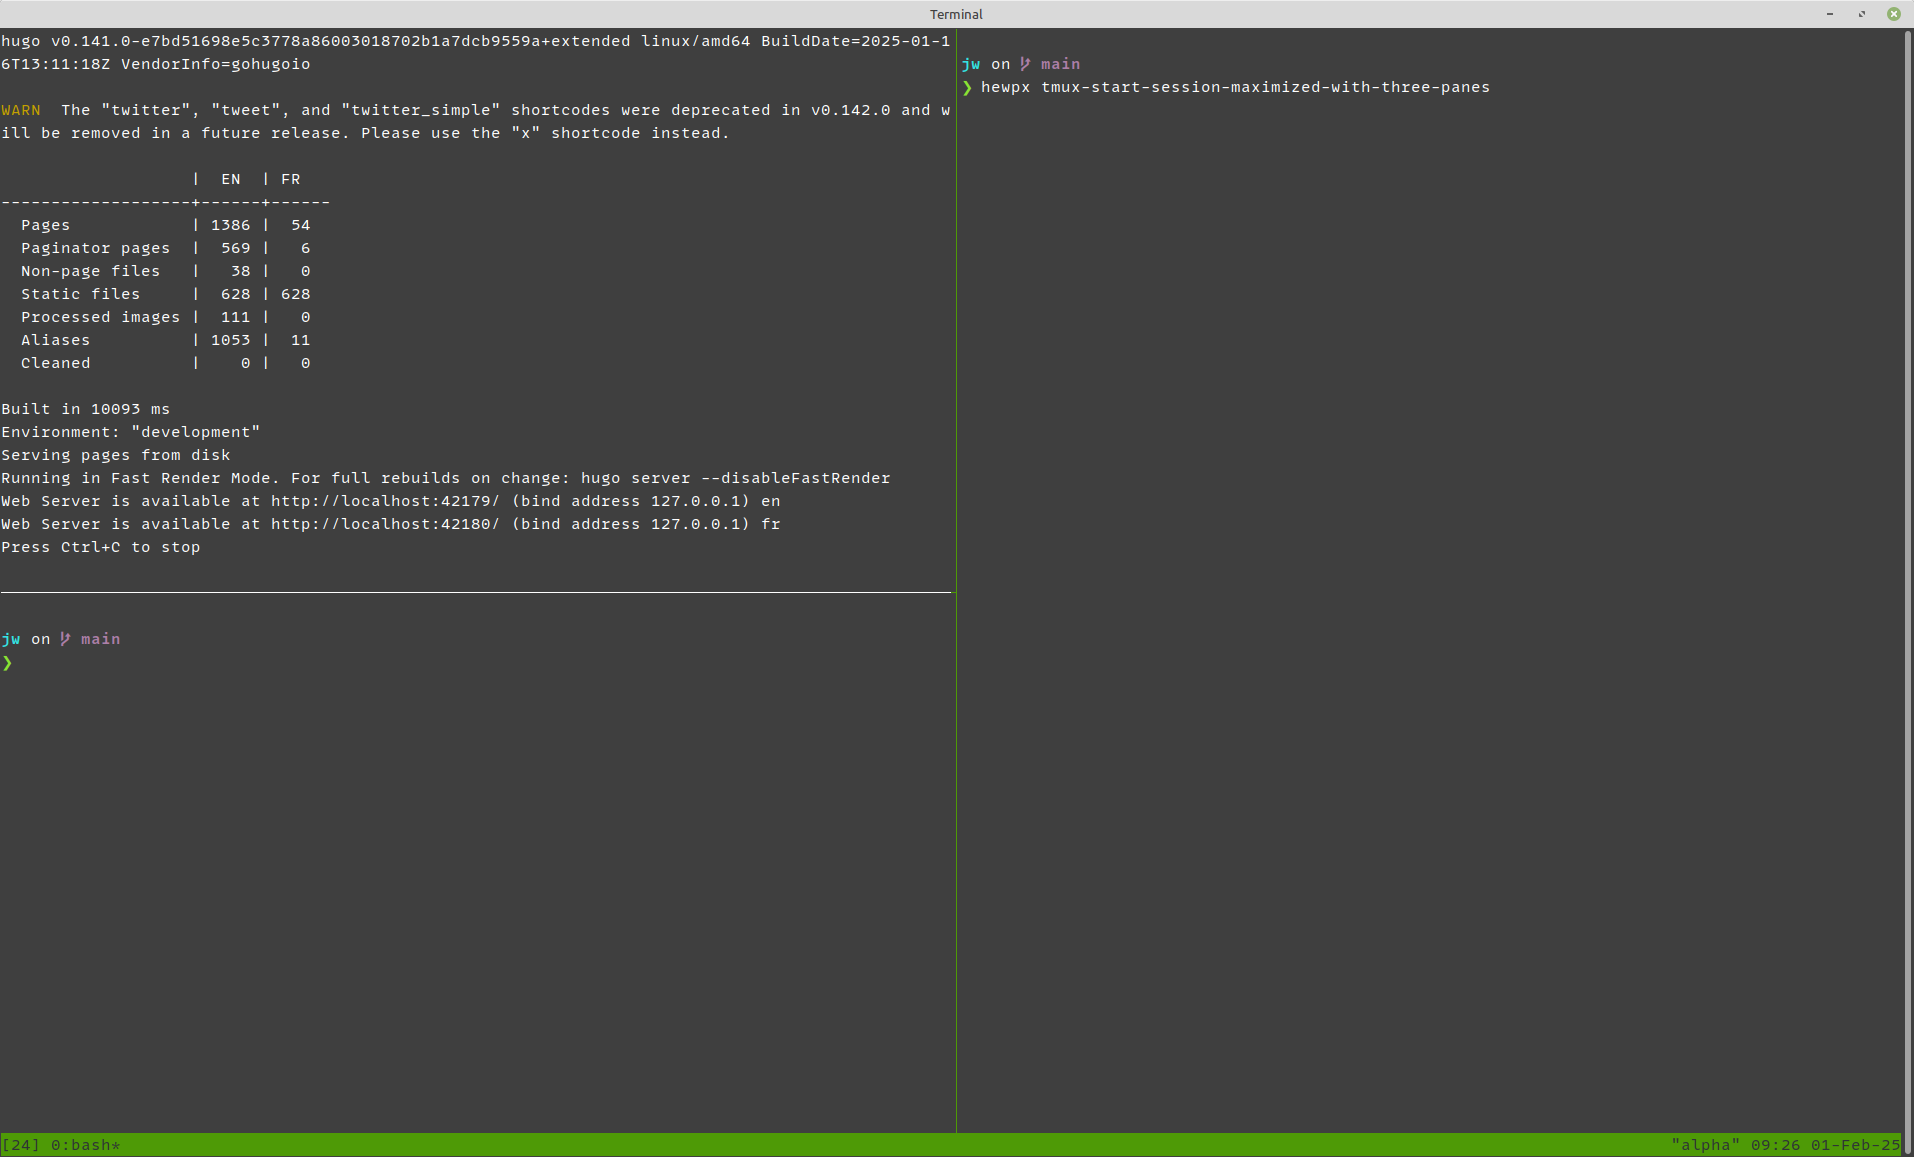
Task: Click the VendorInfo=gohugoio text
Action: point(216,64)
